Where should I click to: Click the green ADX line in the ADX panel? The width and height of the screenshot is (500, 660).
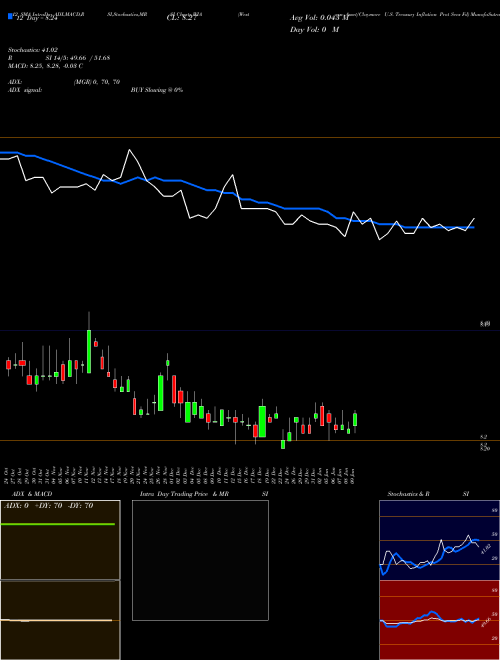point(58,524)
